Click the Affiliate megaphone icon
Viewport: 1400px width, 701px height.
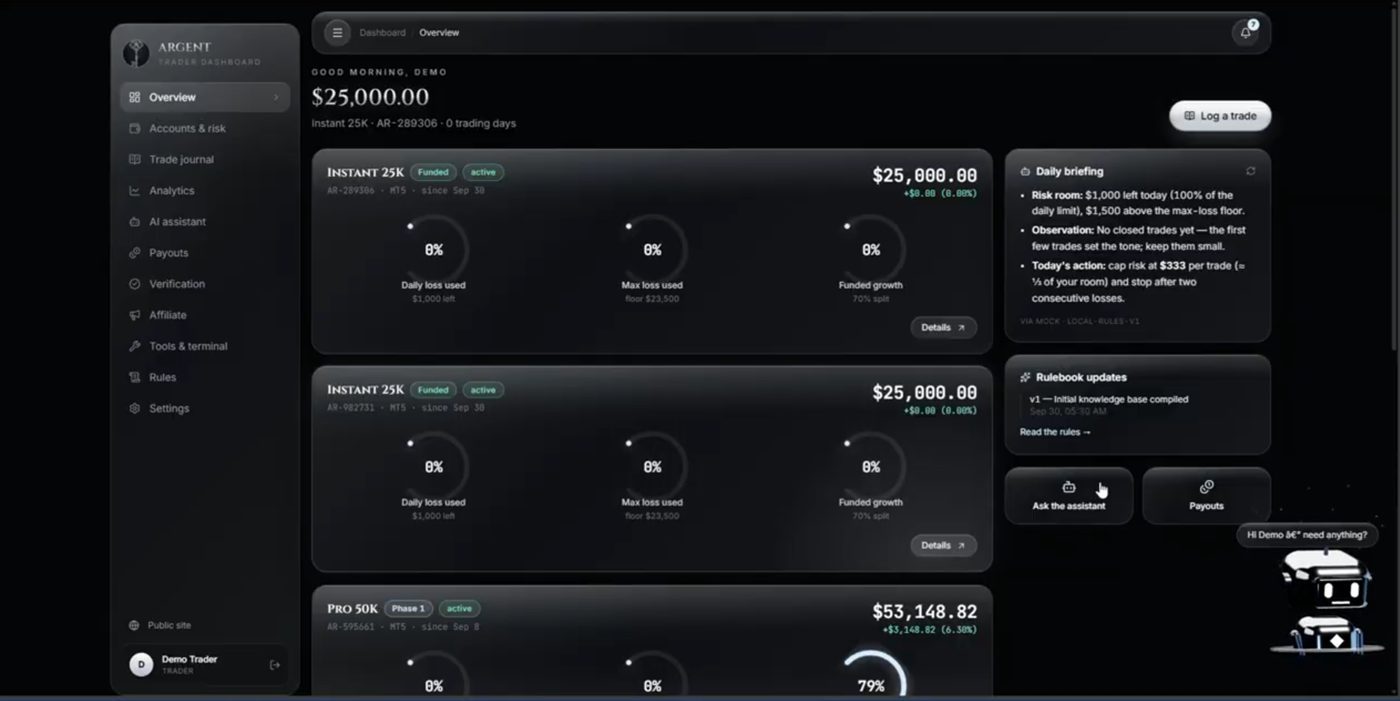pos(135,315)
